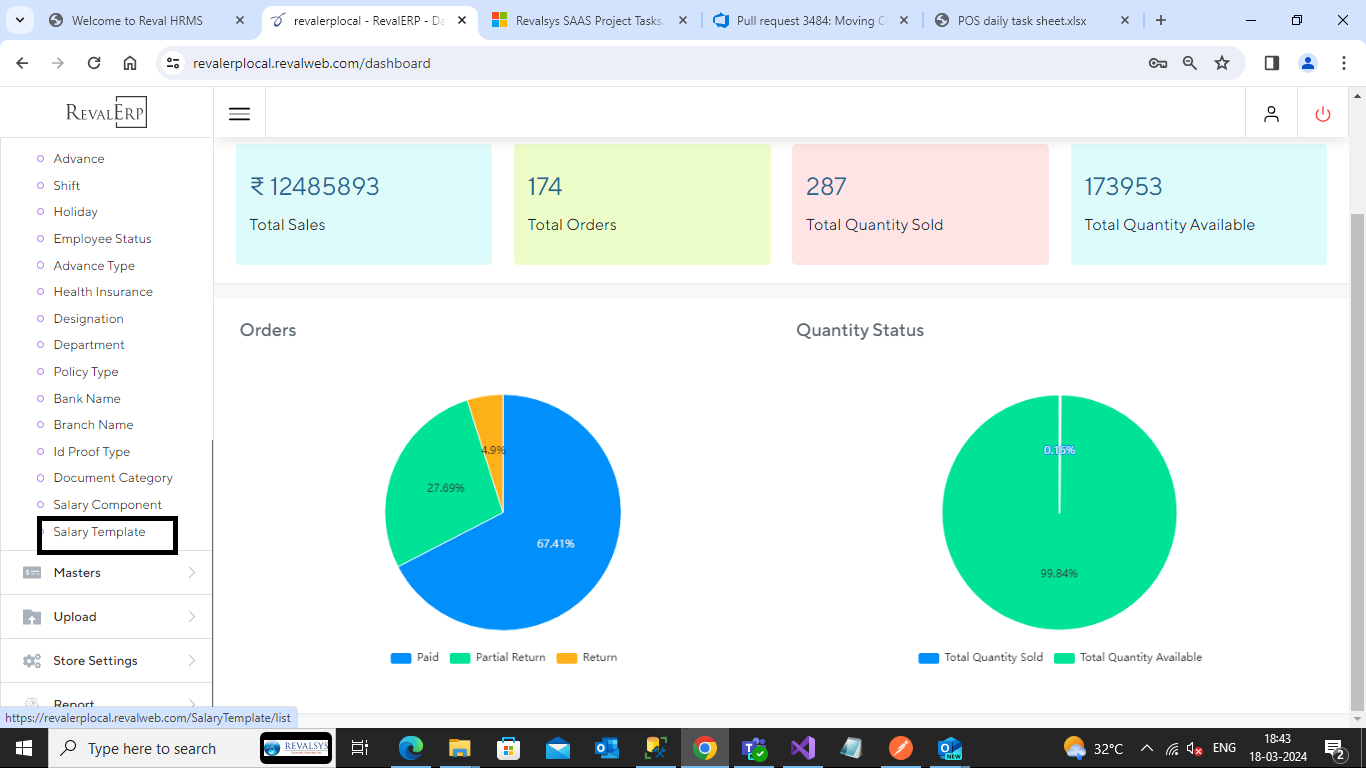Click the red power logout icon
The width and height of the screenshot is (1366, 768).
click(1323, 114)
